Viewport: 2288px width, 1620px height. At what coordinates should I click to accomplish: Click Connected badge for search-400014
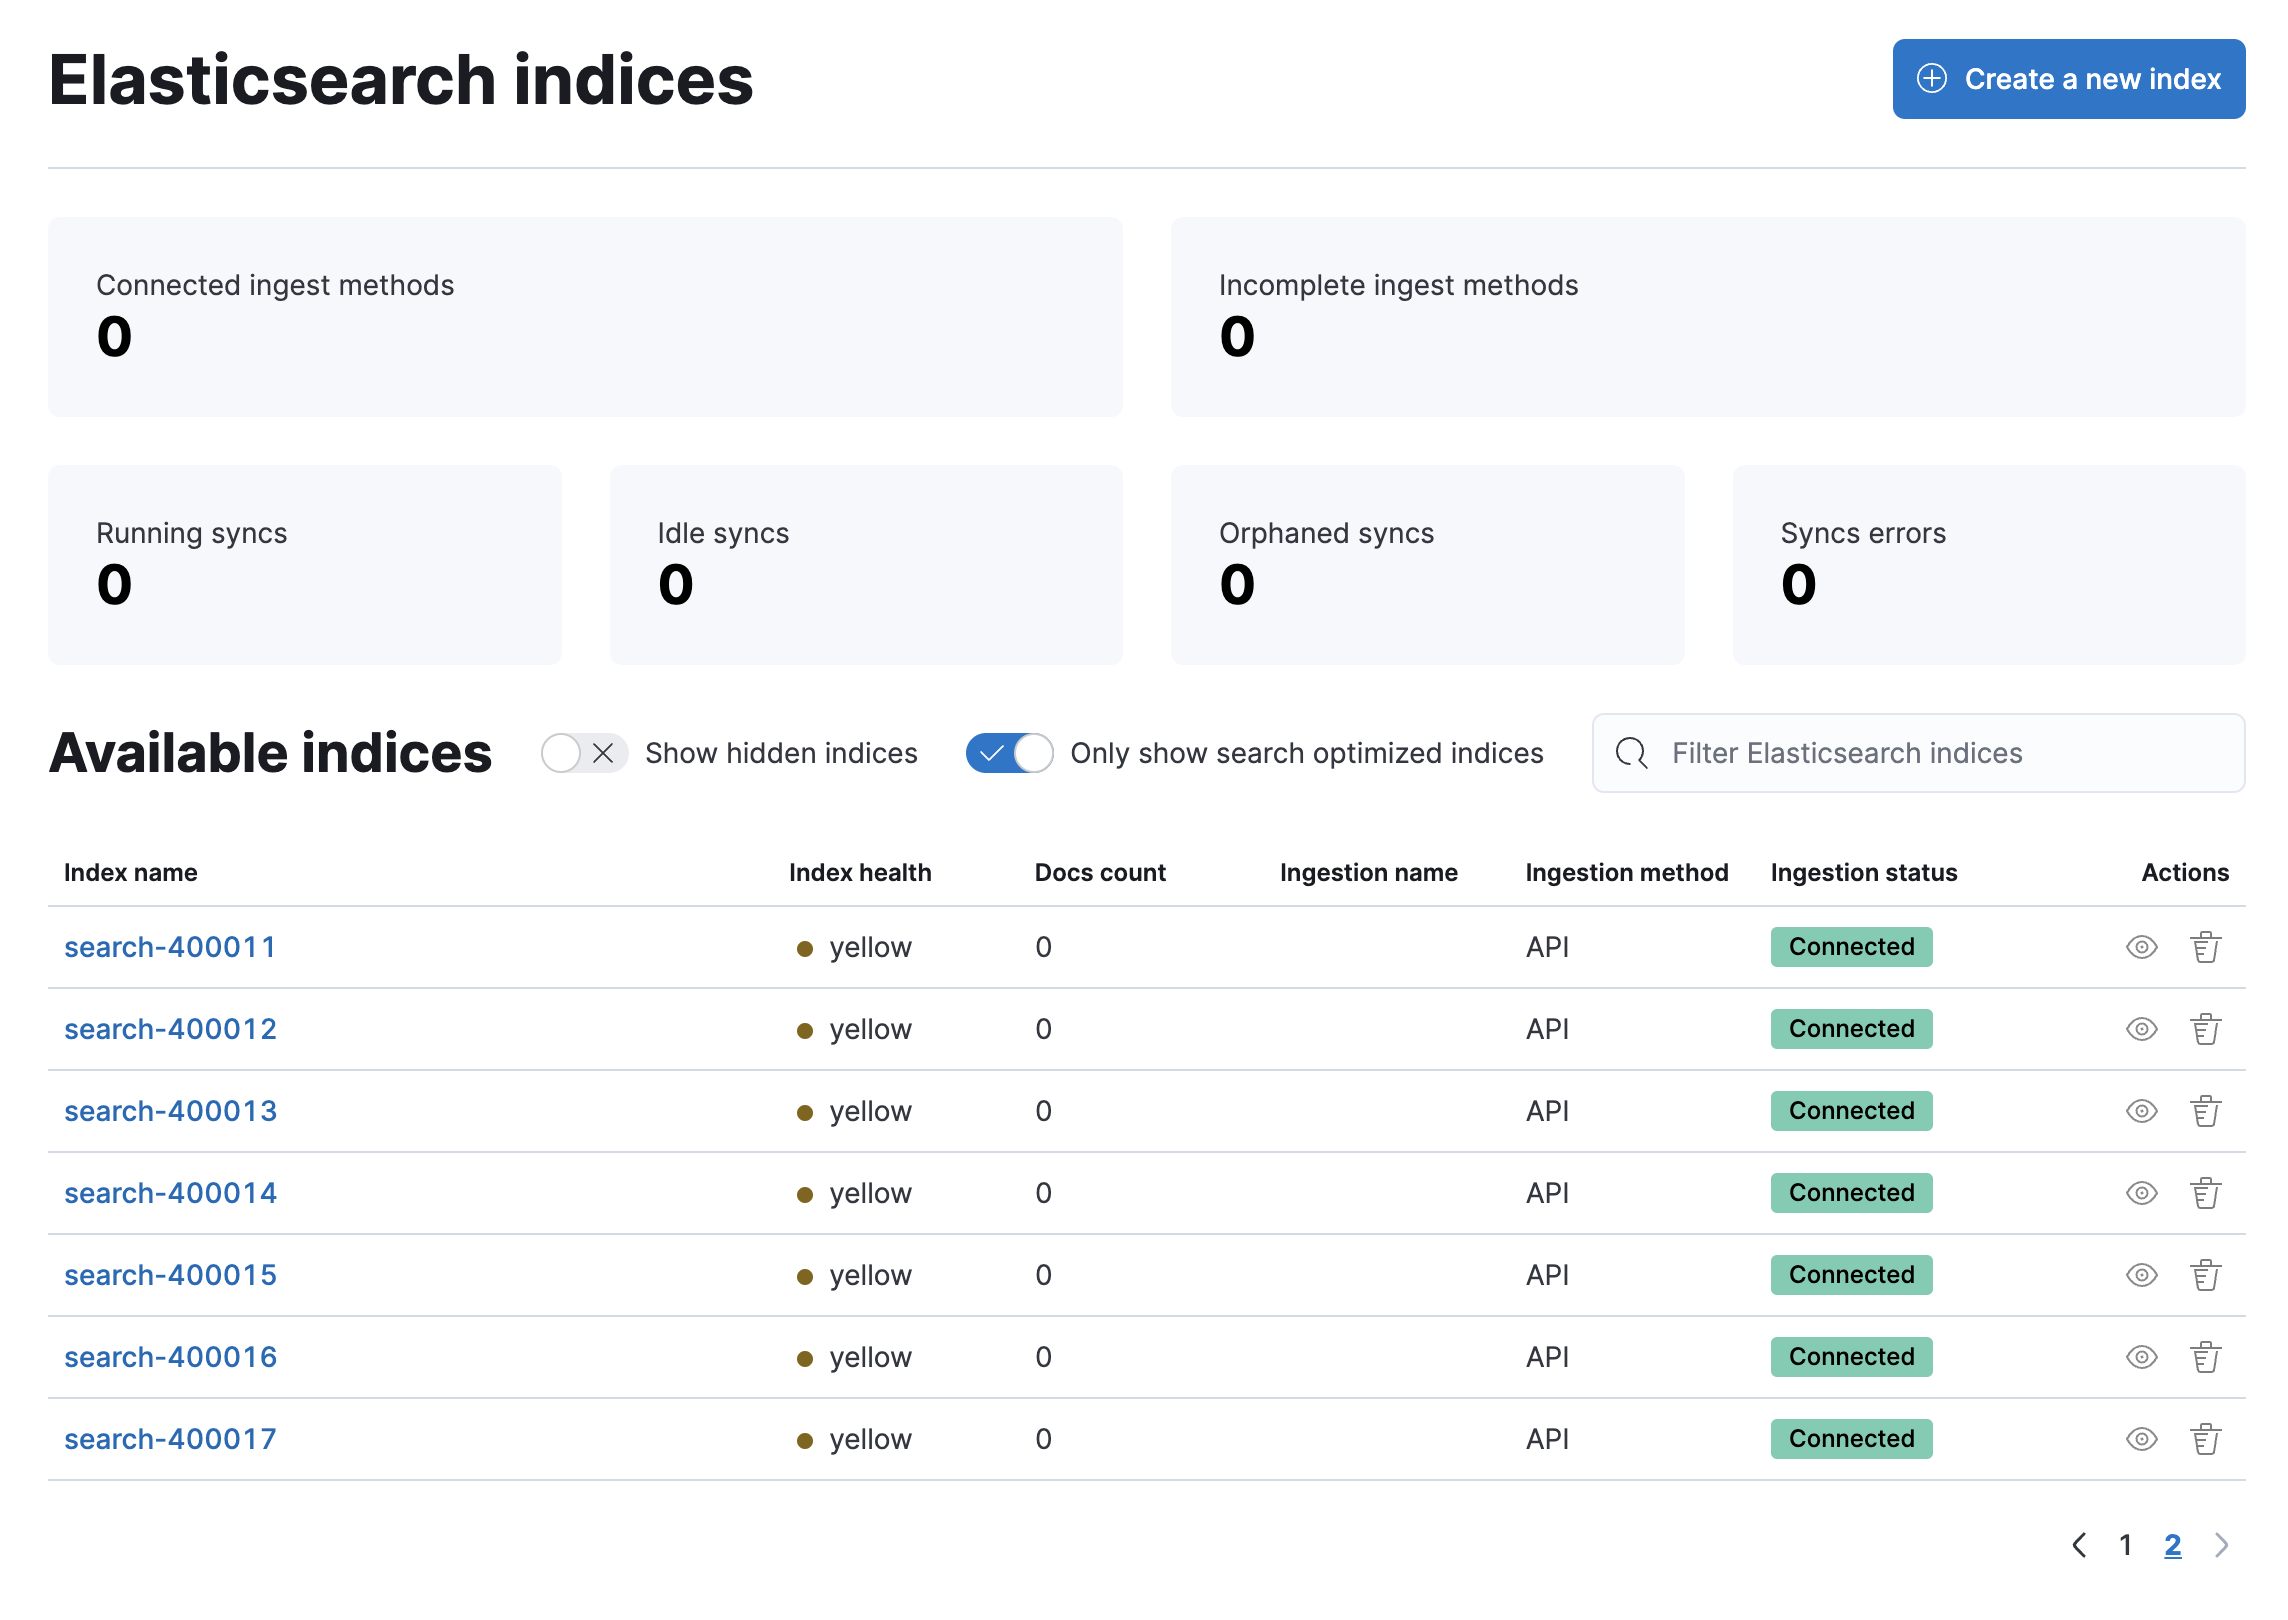click(x=1851, y=1193)
